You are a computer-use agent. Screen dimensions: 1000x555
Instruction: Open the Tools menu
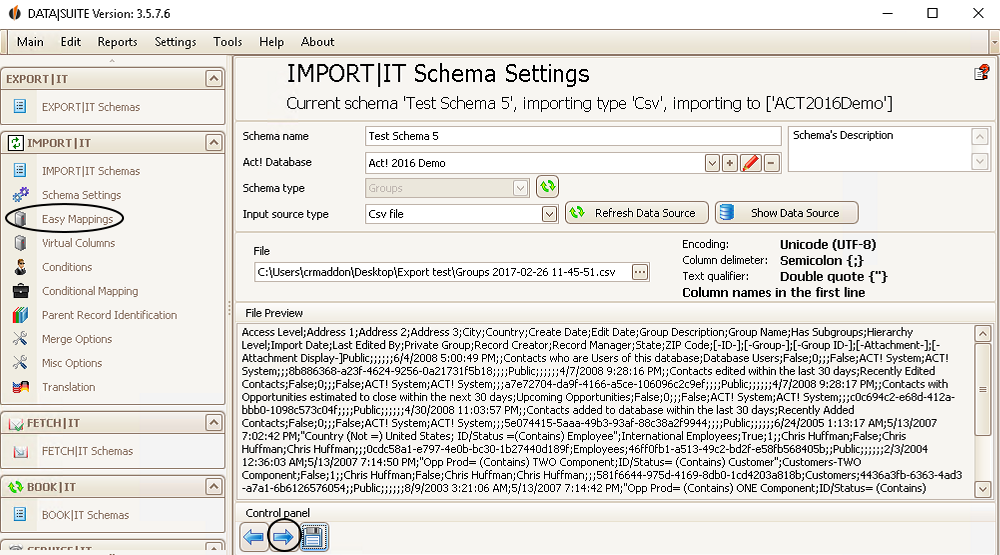(x=228, y=41)
